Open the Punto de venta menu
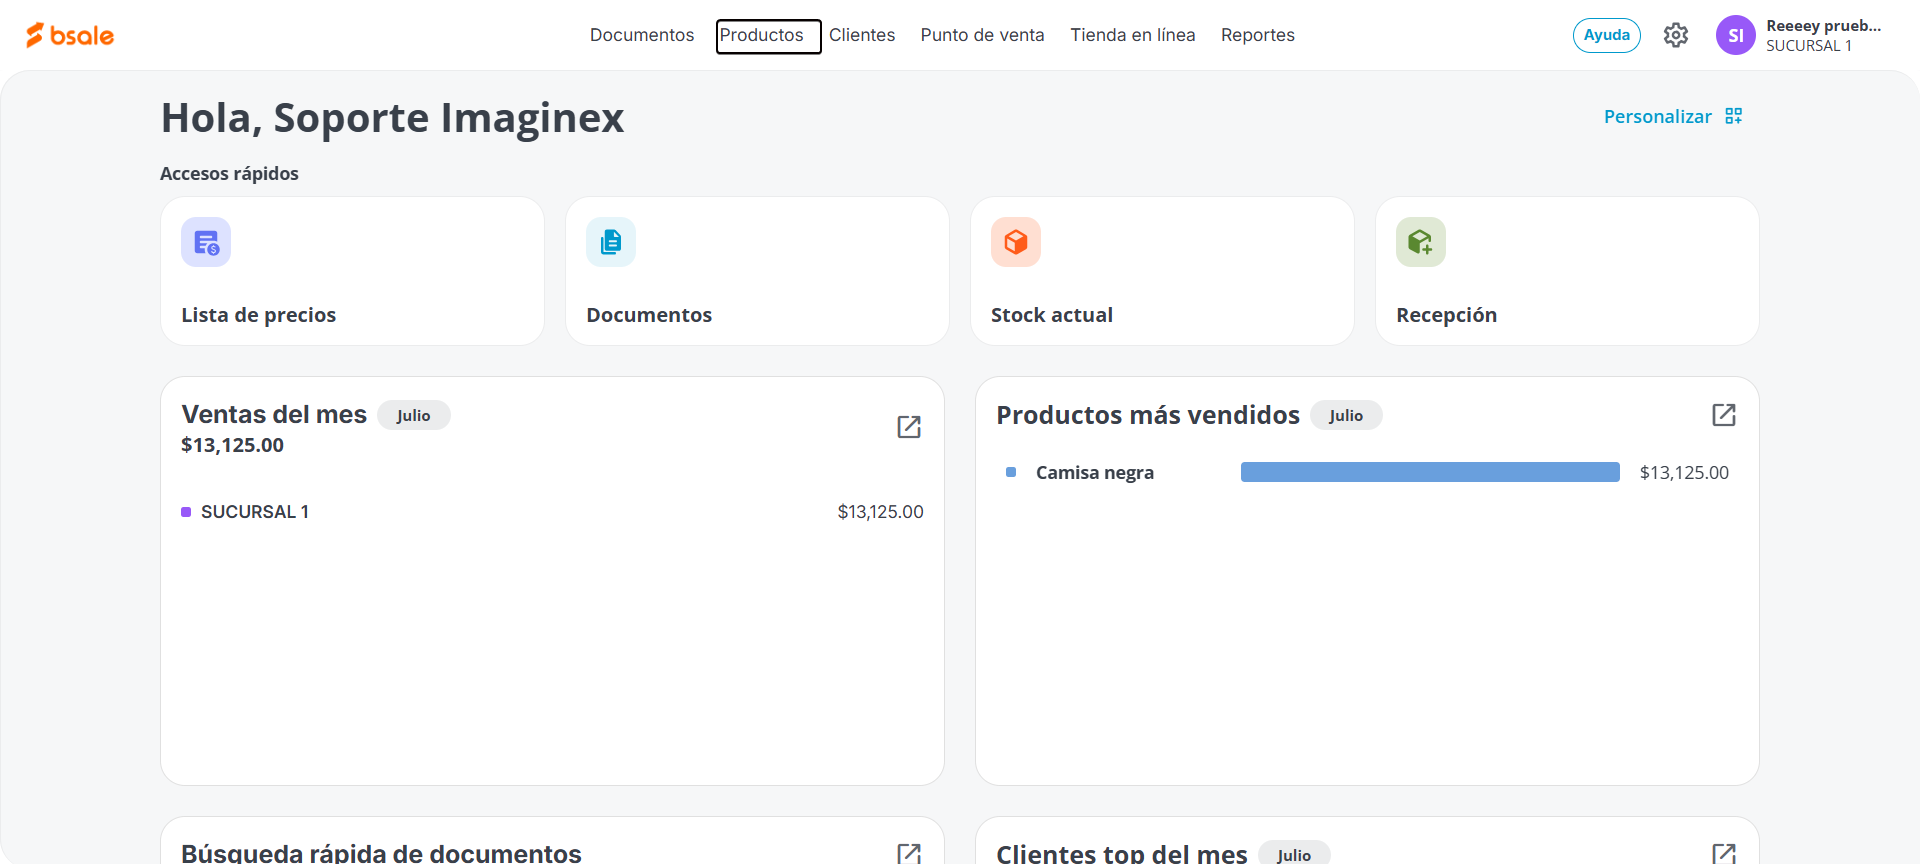This screenshot has width=1920, height=864. 982,35
